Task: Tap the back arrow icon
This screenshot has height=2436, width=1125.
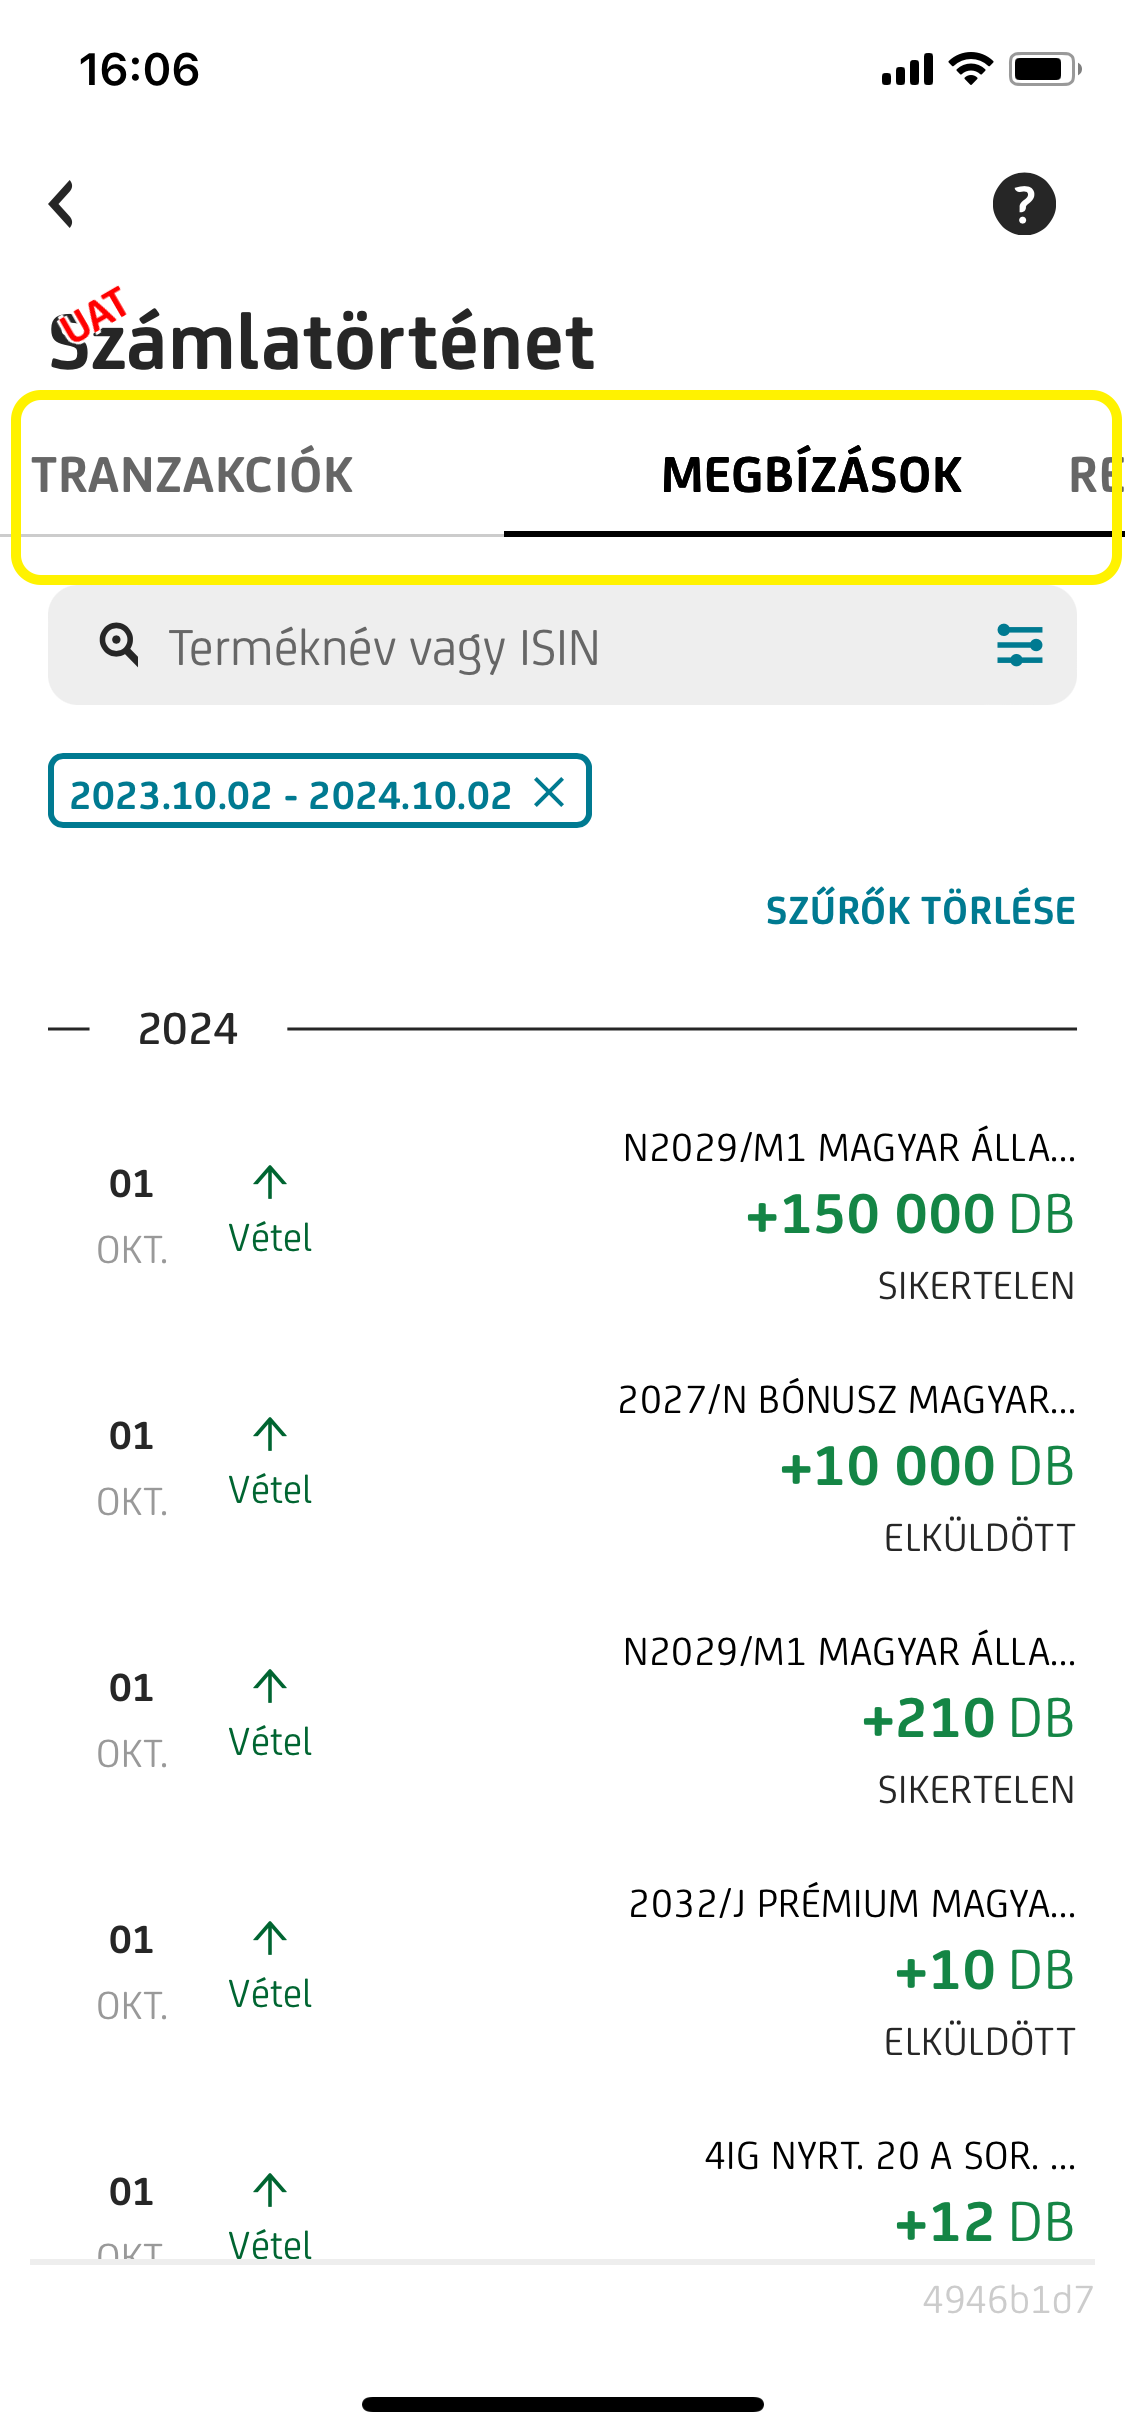Action: point(62,204)
